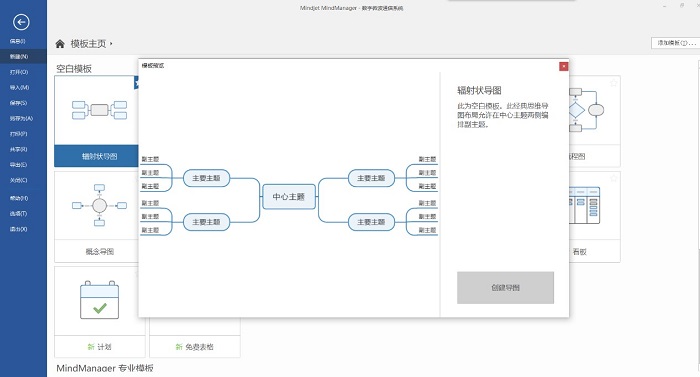Screen dimensions: 700x377
Task: Open 帮助(H) in the sidebar
Action: 19,198
